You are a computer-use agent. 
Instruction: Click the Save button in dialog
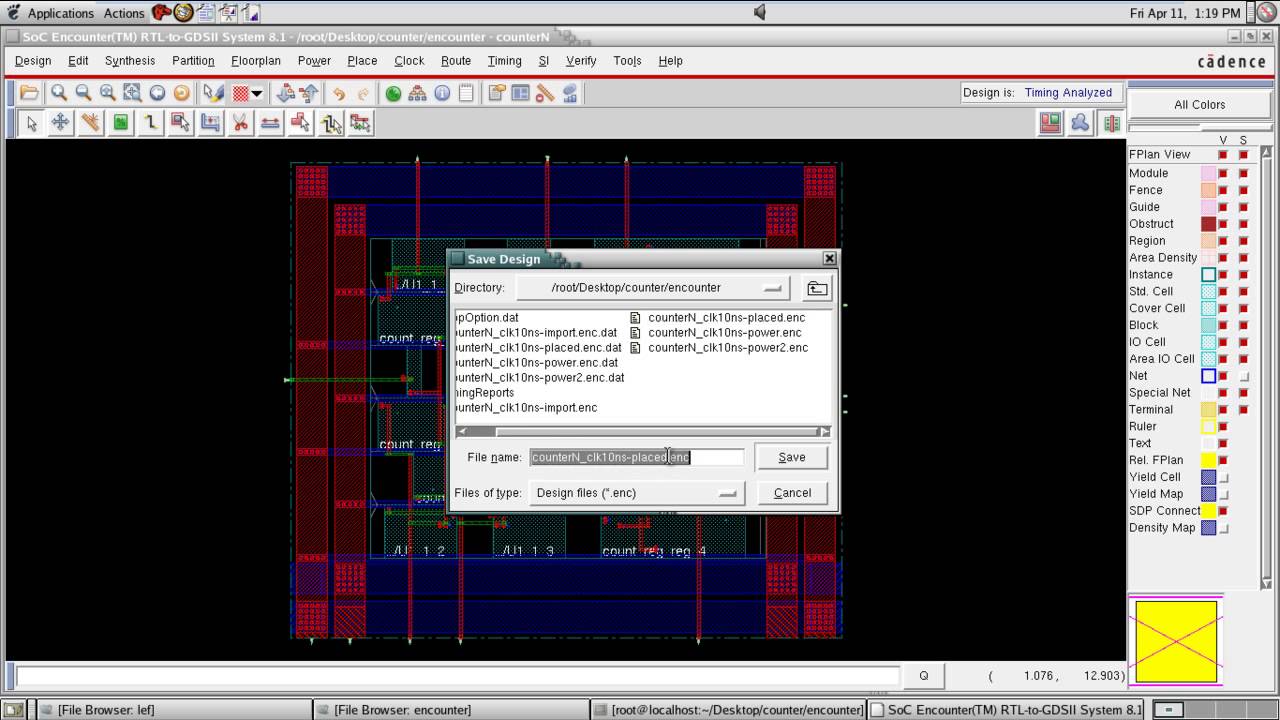coord(792,457)
